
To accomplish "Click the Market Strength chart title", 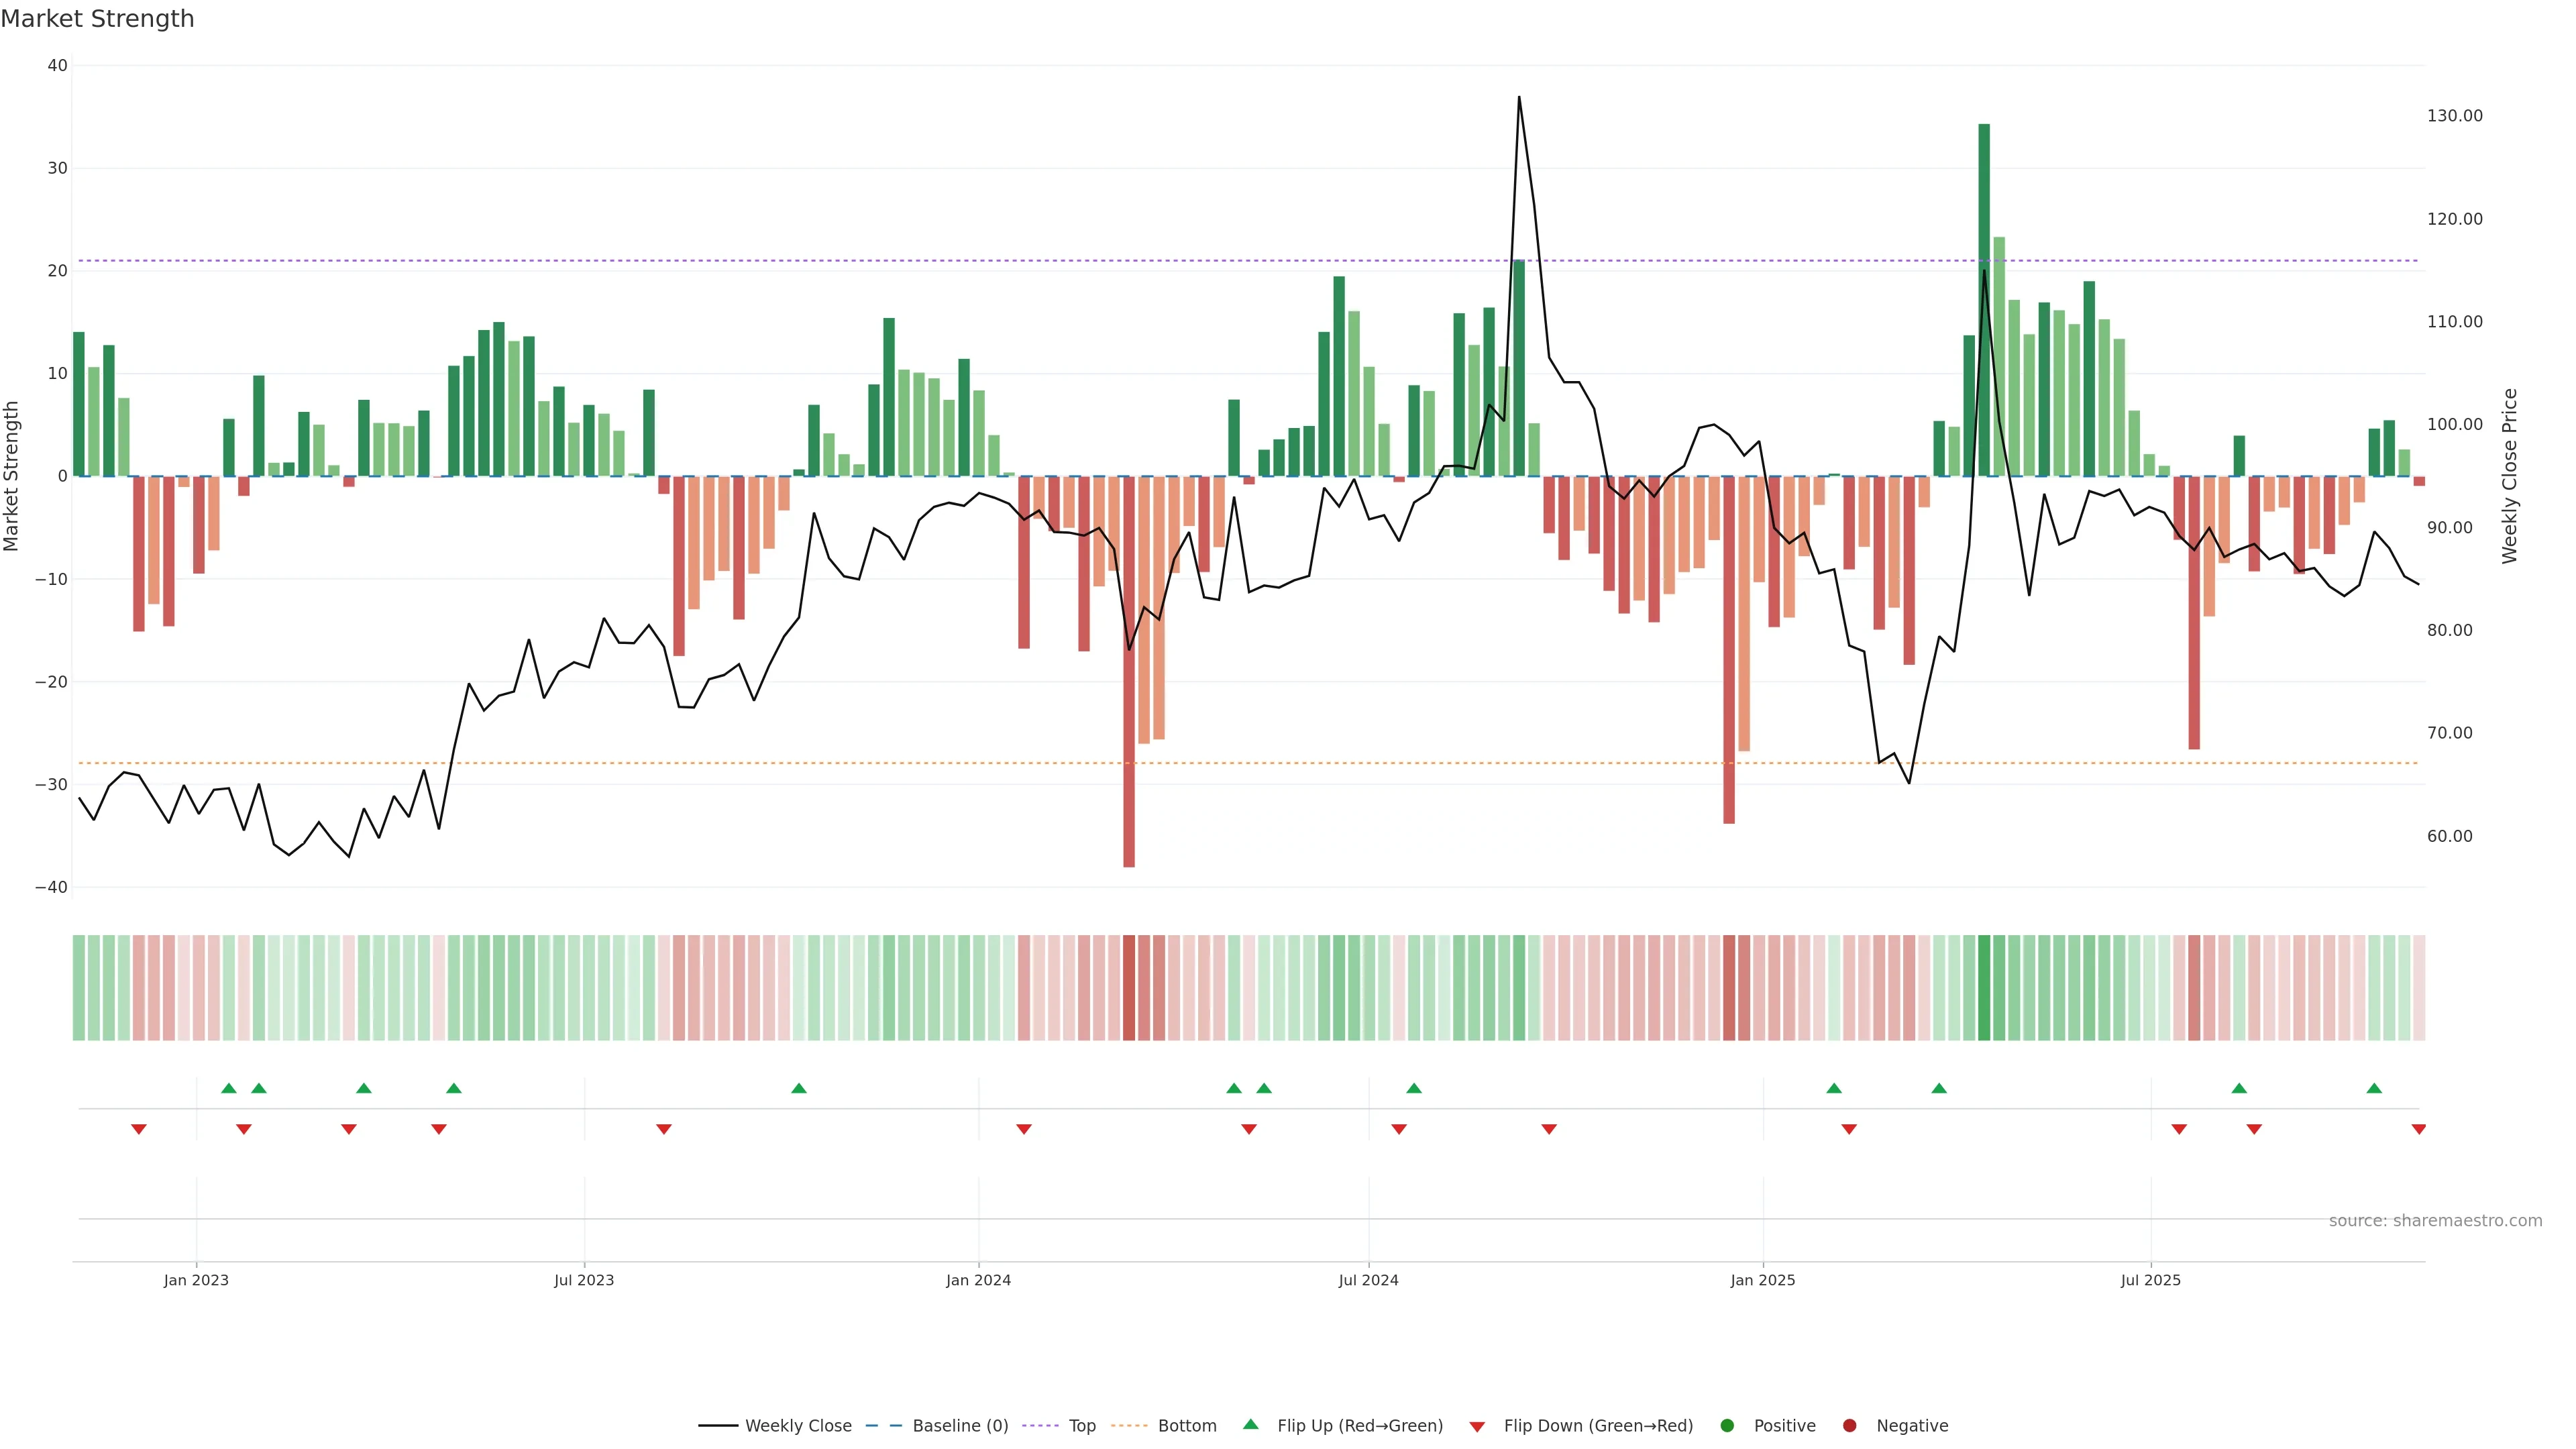I will (x=97, y=19).
